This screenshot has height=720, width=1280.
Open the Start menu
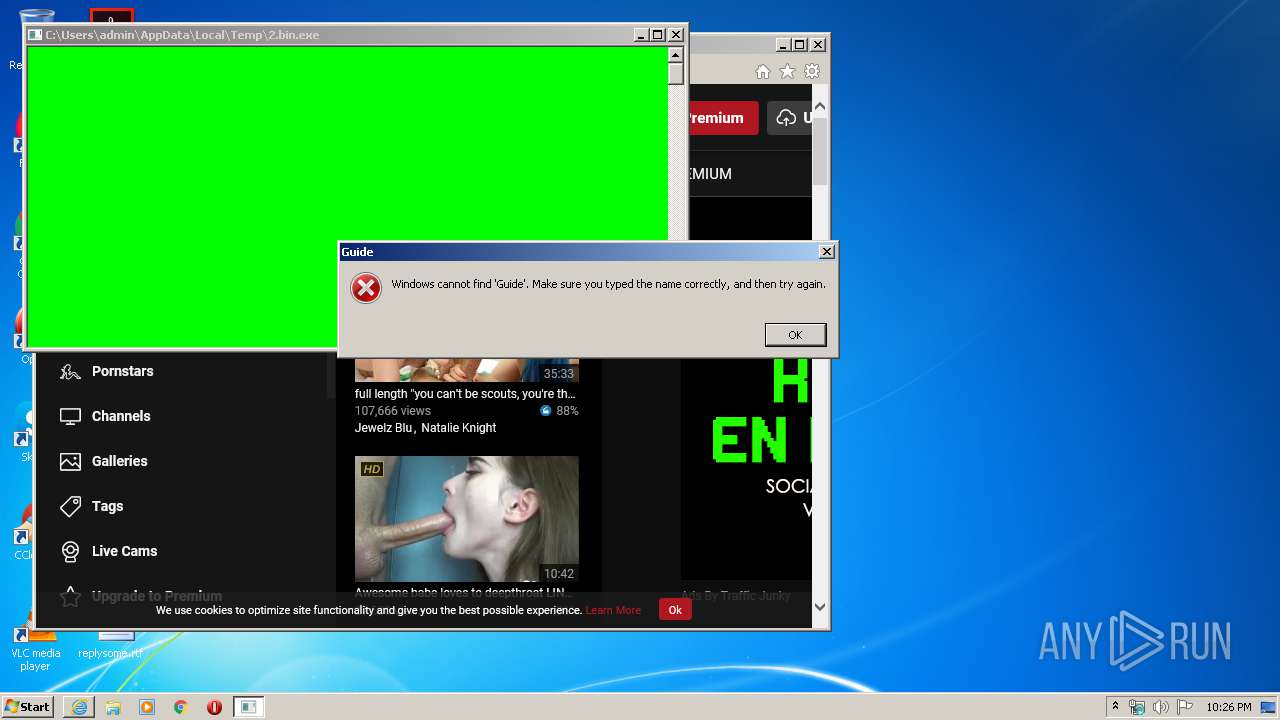[x=27, y=707]
